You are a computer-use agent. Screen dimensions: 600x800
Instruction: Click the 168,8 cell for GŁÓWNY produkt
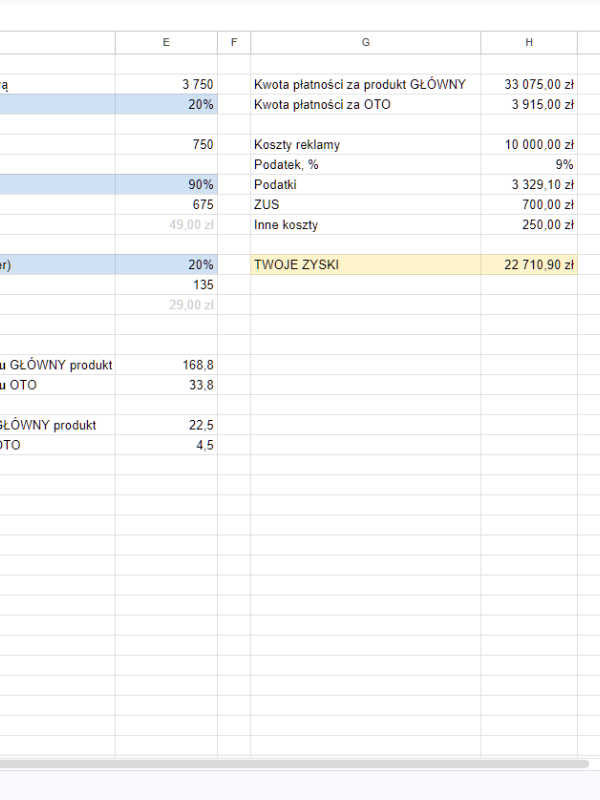click(x=166, y=365)
